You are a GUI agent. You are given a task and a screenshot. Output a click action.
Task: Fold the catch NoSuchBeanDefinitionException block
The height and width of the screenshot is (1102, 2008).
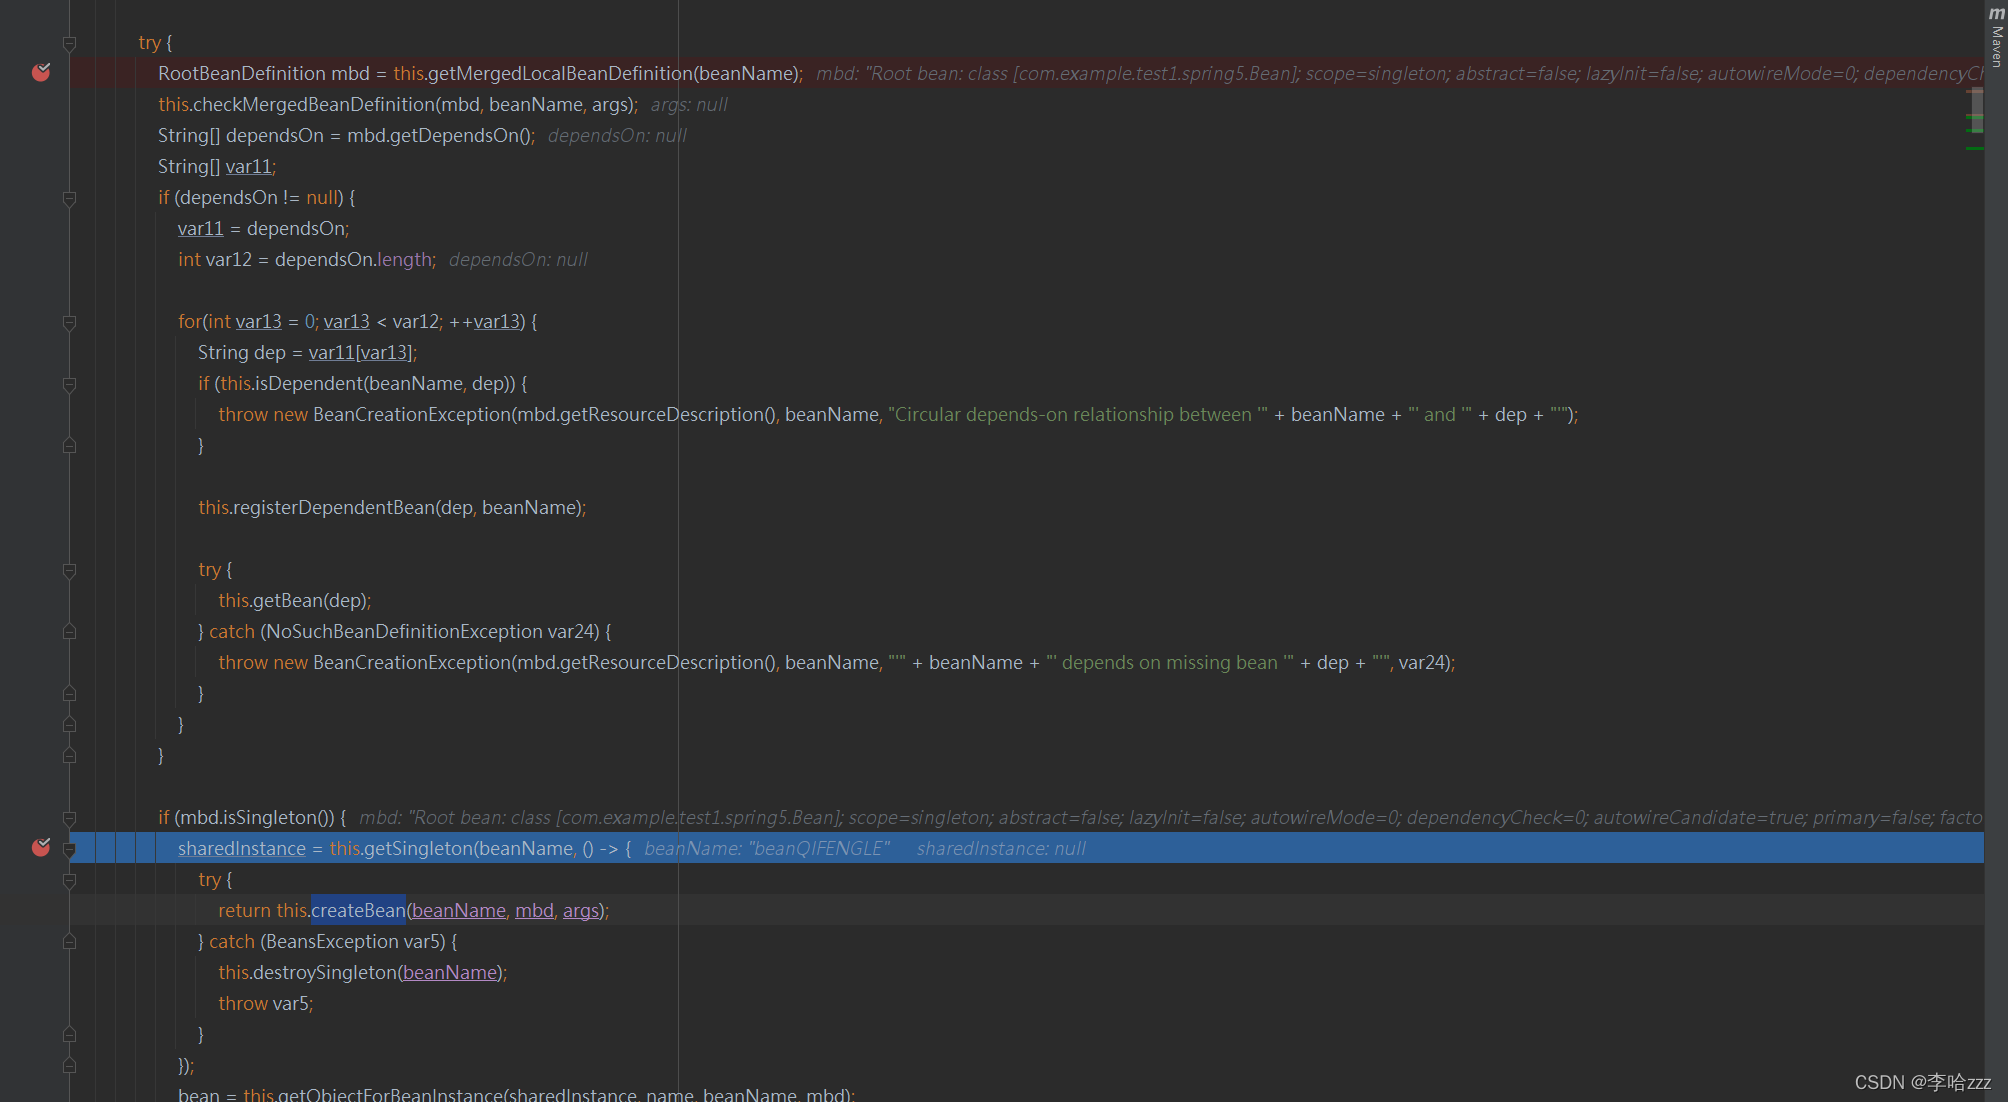pos(70,632)
